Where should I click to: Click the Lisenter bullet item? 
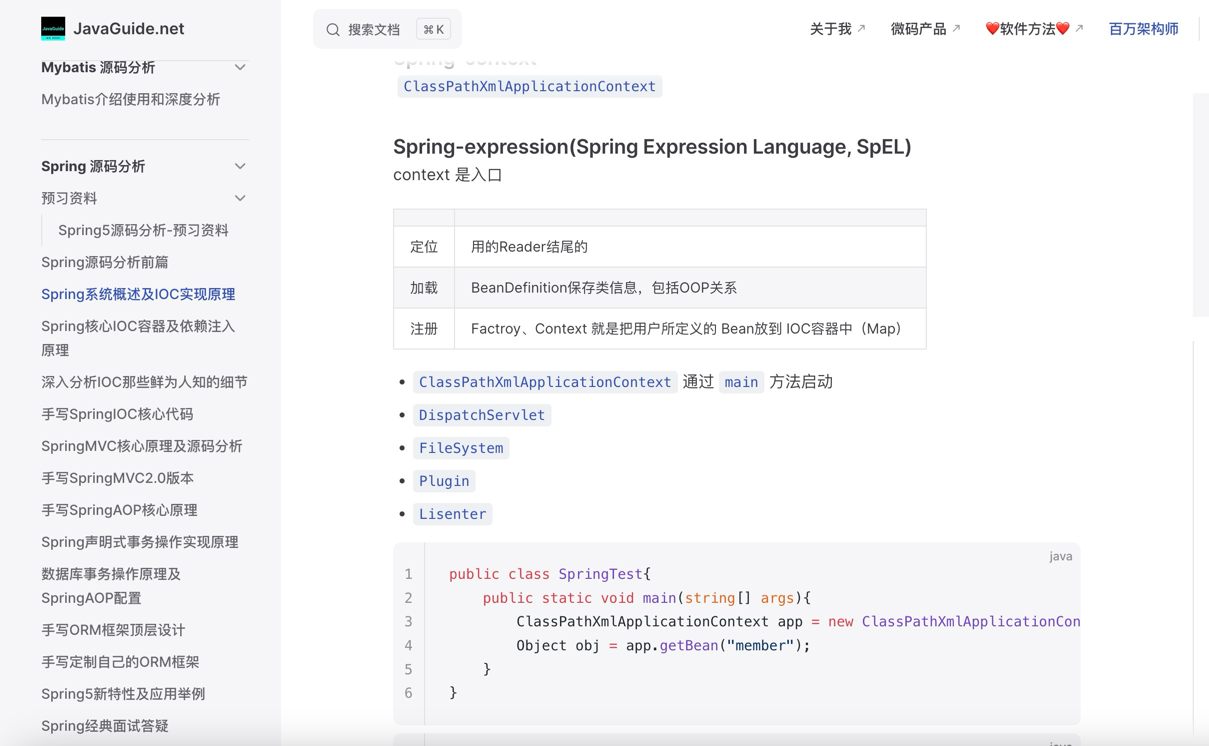(453, 514)
